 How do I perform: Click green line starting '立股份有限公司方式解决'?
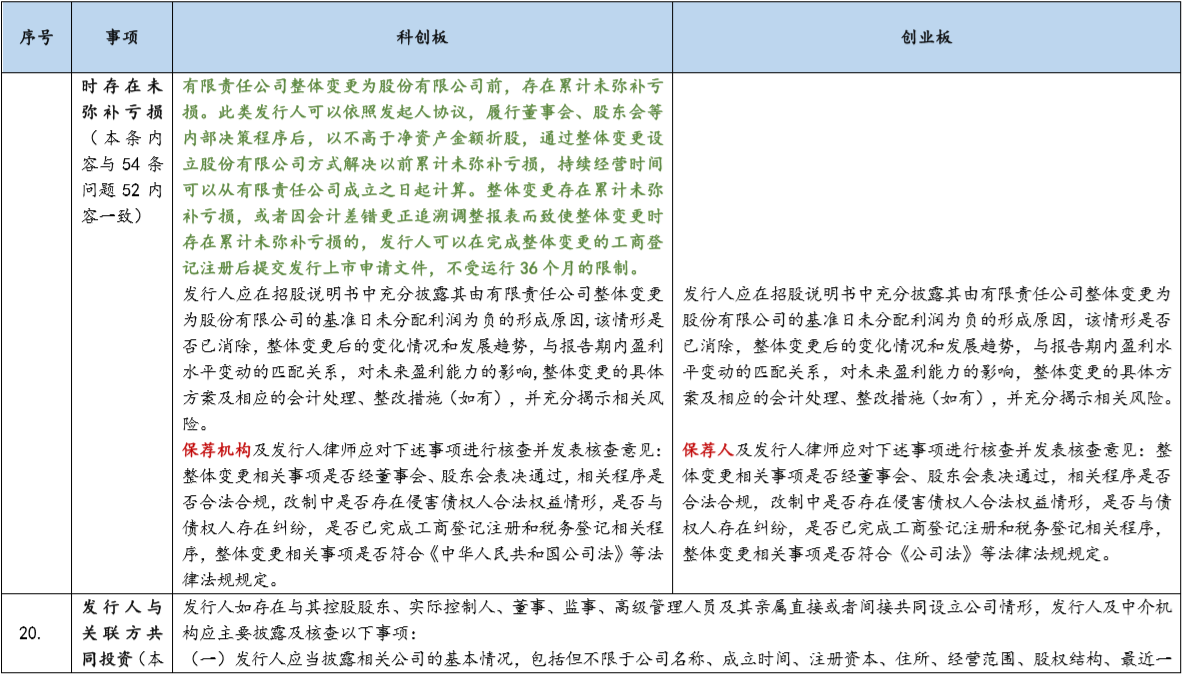[422, 164]
